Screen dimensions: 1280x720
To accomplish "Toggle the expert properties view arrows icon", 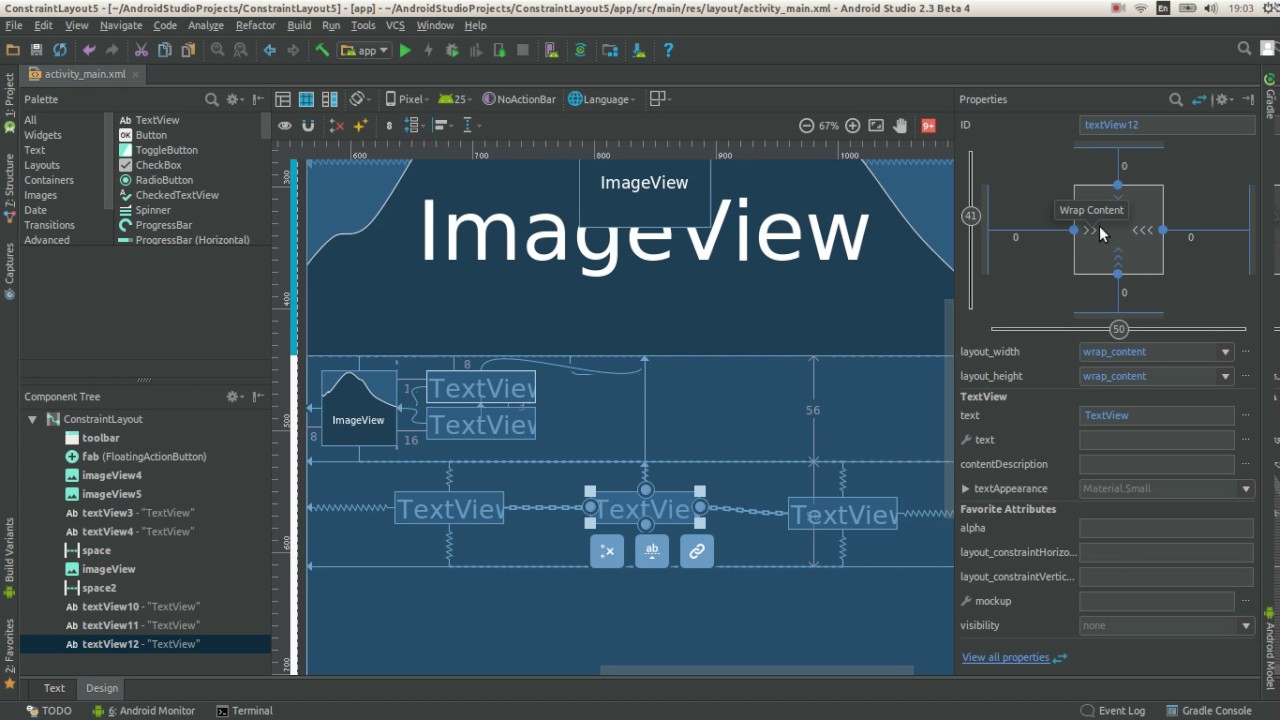I will pyautogui.click(x=1199, y=99).
